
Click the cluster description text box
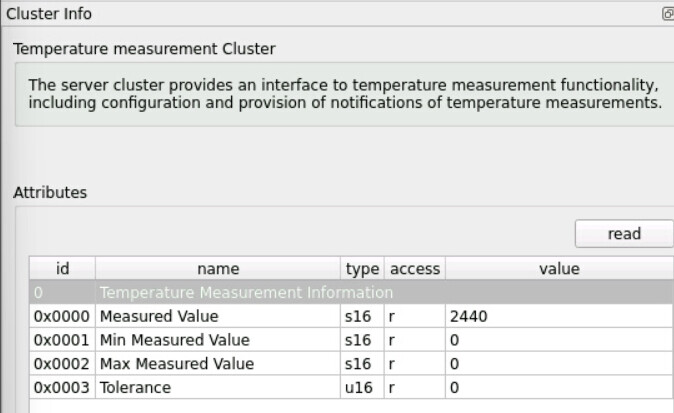point(344,94)
